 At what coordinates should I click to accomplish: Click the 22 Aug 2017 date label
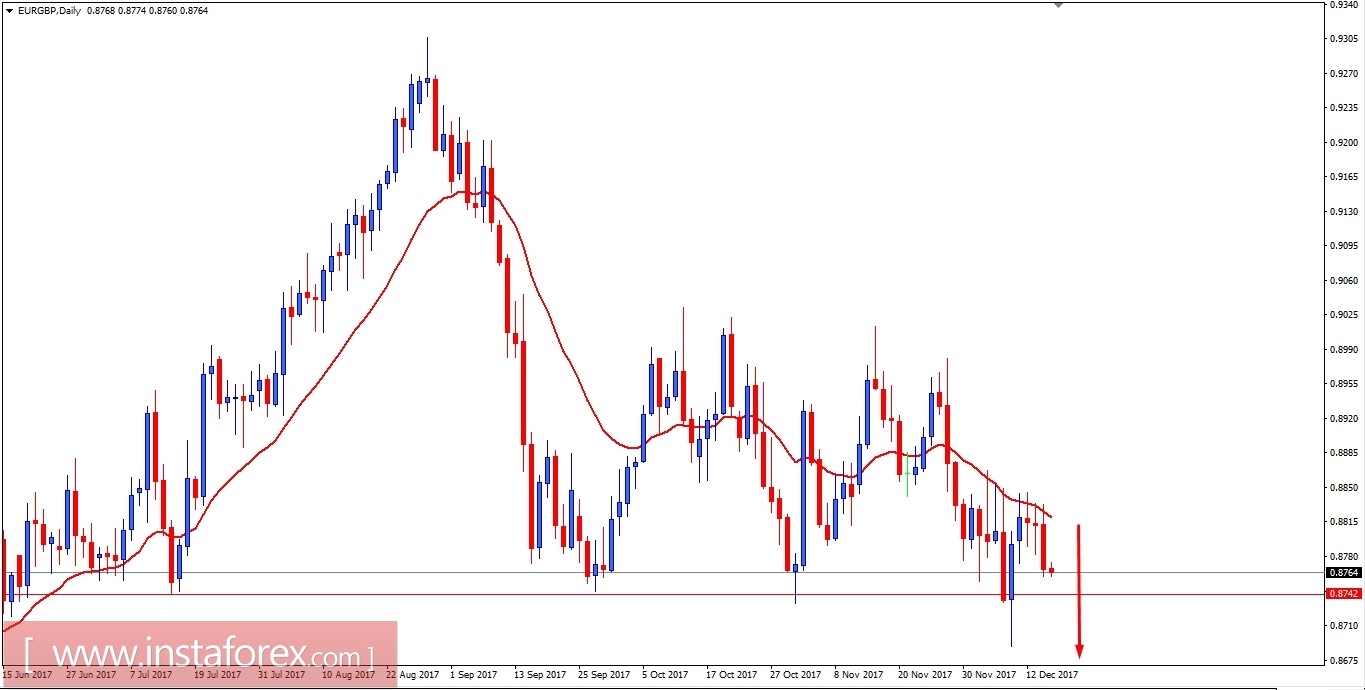pyautogui.click(x=413, y=675)
